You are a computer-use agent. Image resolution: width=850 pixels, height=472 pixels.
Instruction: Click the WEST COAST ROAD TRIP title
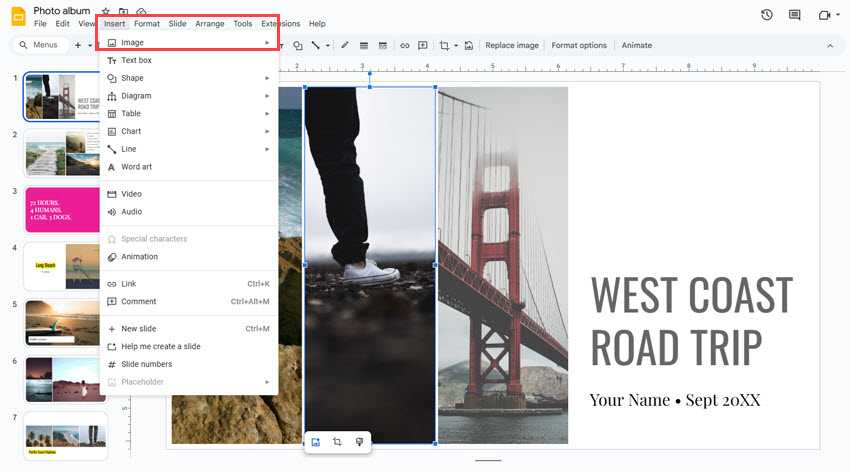pos(692,320)
